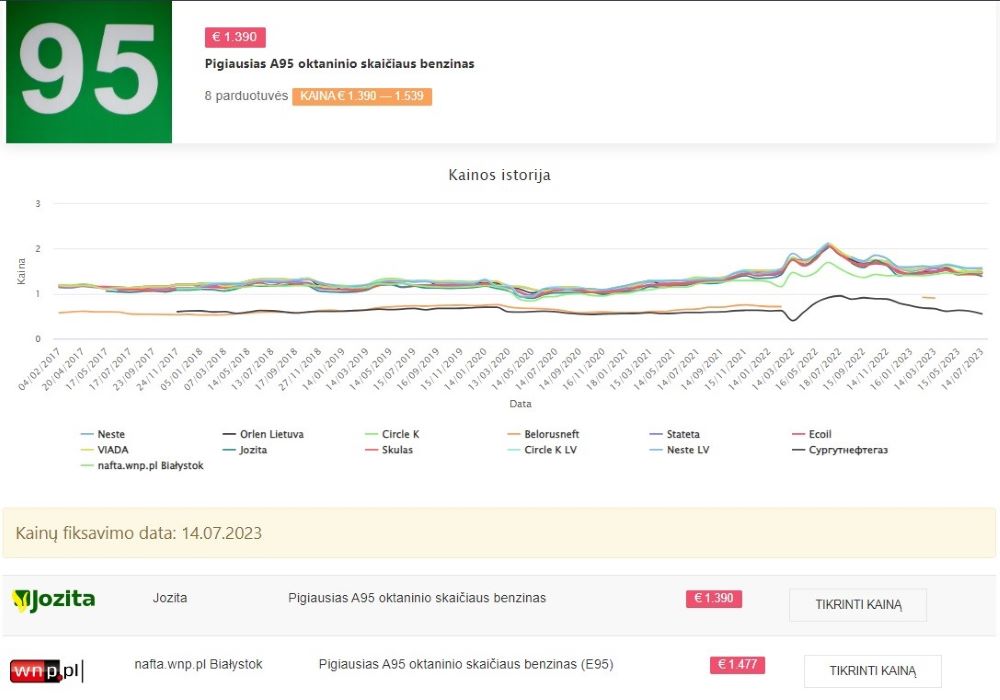The width and height of the screenshot is (1000, 700).
Task: Hide the Circle K series in legend
Action: pos(392,434)
